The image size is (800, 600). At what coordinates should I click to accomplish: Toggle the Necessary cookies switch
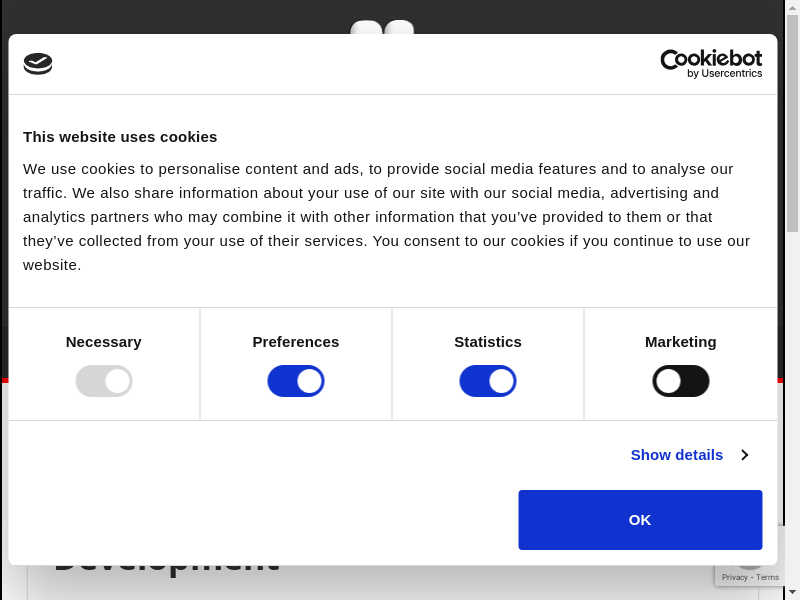pyautogui.click(x=104, y=381)
